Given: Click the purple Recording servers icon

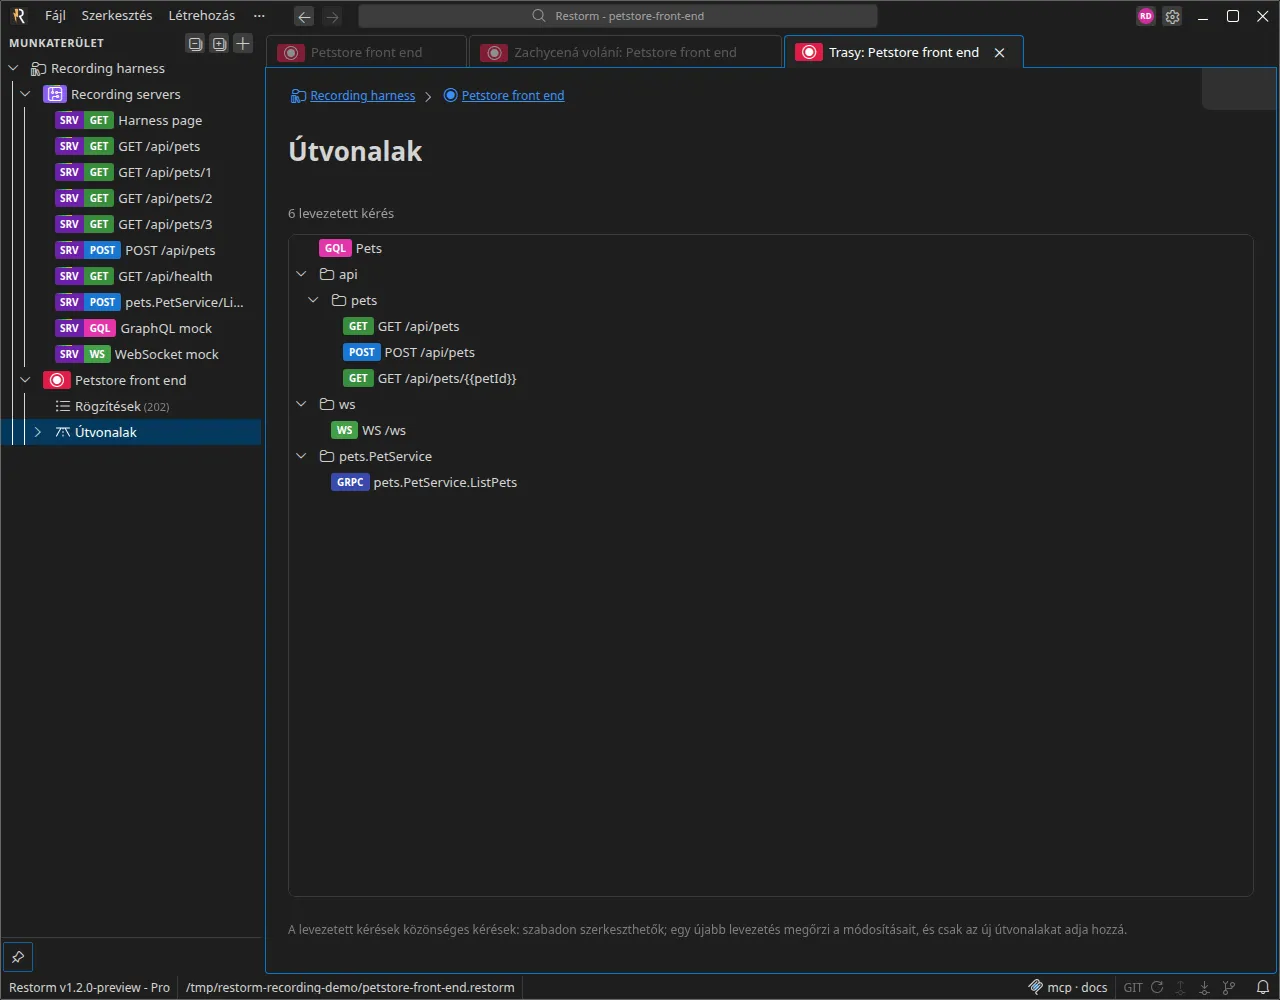Looking at the screenshot, I should pos(54,94).
